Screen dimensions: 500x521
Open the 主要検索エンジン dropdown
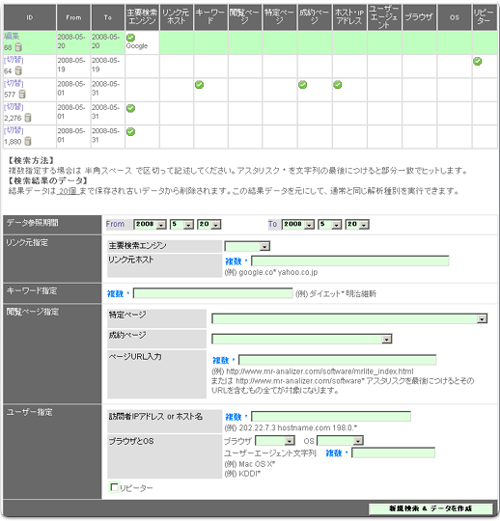coord(247,246)
